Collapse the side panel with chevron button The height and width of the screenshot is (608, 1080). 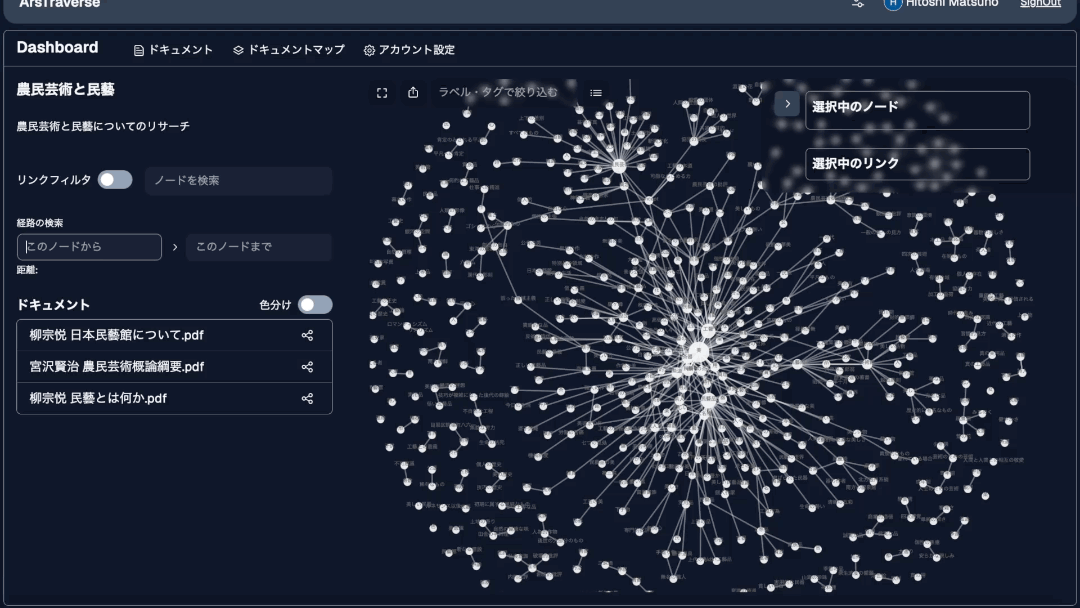(787, 104)
